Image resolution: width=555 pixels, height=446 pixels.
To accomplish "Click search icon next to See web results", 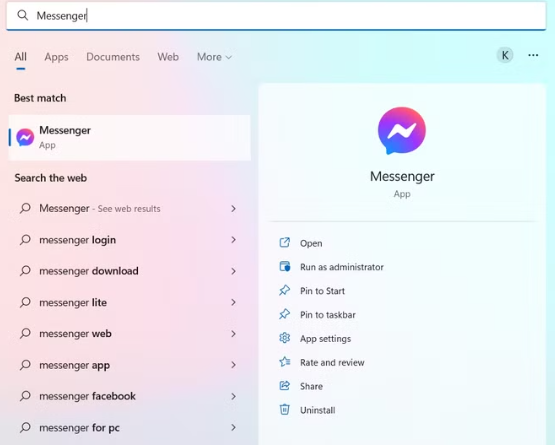I will (25, 208).
